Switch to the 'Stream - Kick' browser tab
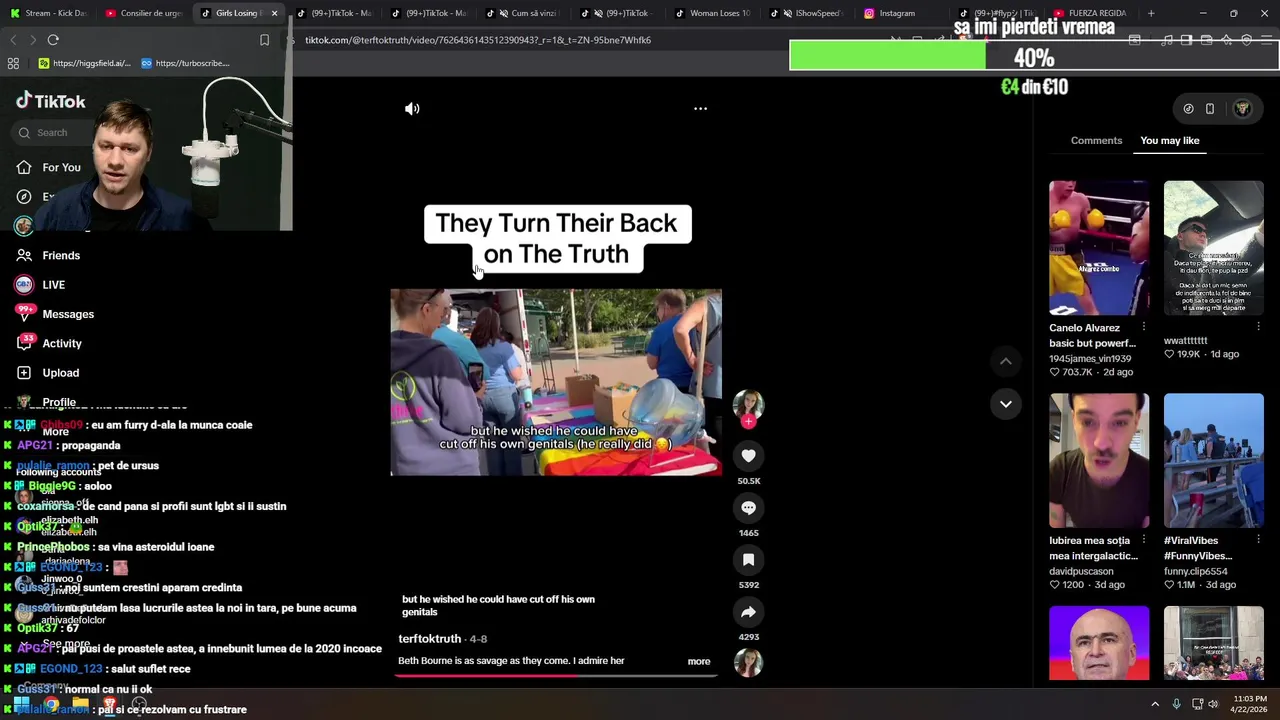The image size is (1280, 720). click(x=48, y=13)
